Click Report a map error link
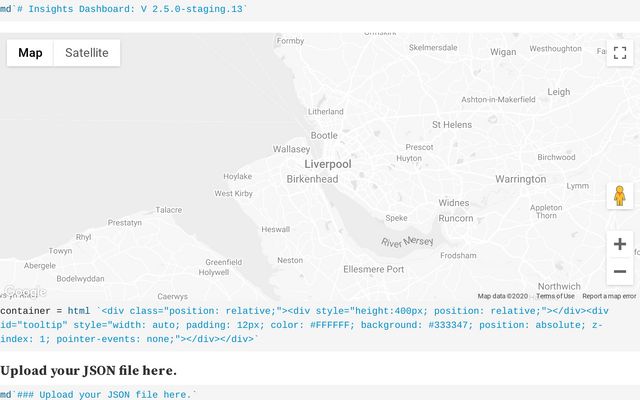 point(609,296)
